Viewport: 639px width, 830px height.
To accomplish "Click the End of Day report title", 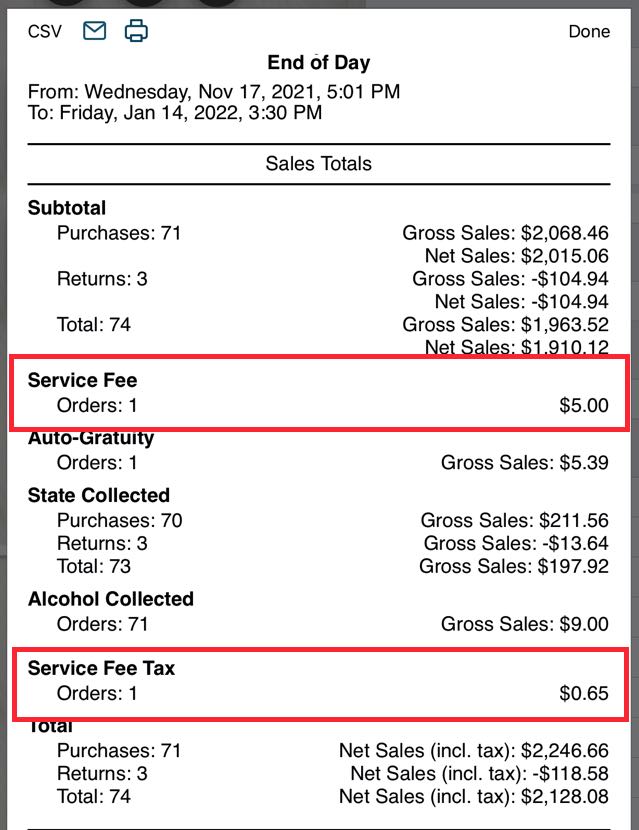I will point(319,62).
